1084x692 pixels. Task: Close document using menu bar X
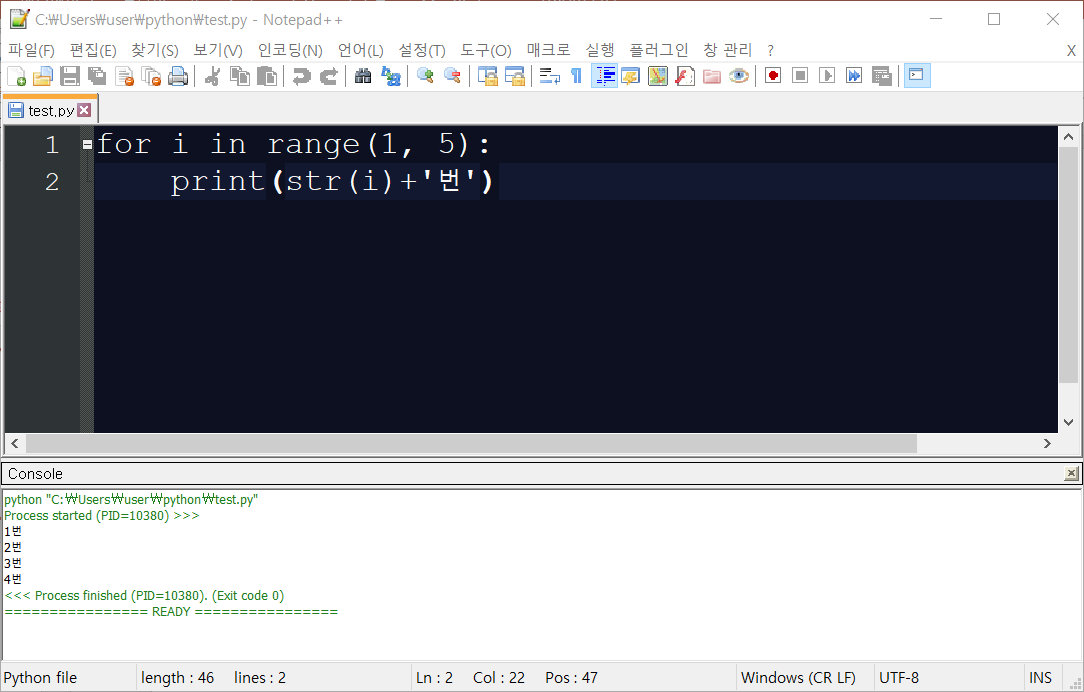tap(1071, 50)
